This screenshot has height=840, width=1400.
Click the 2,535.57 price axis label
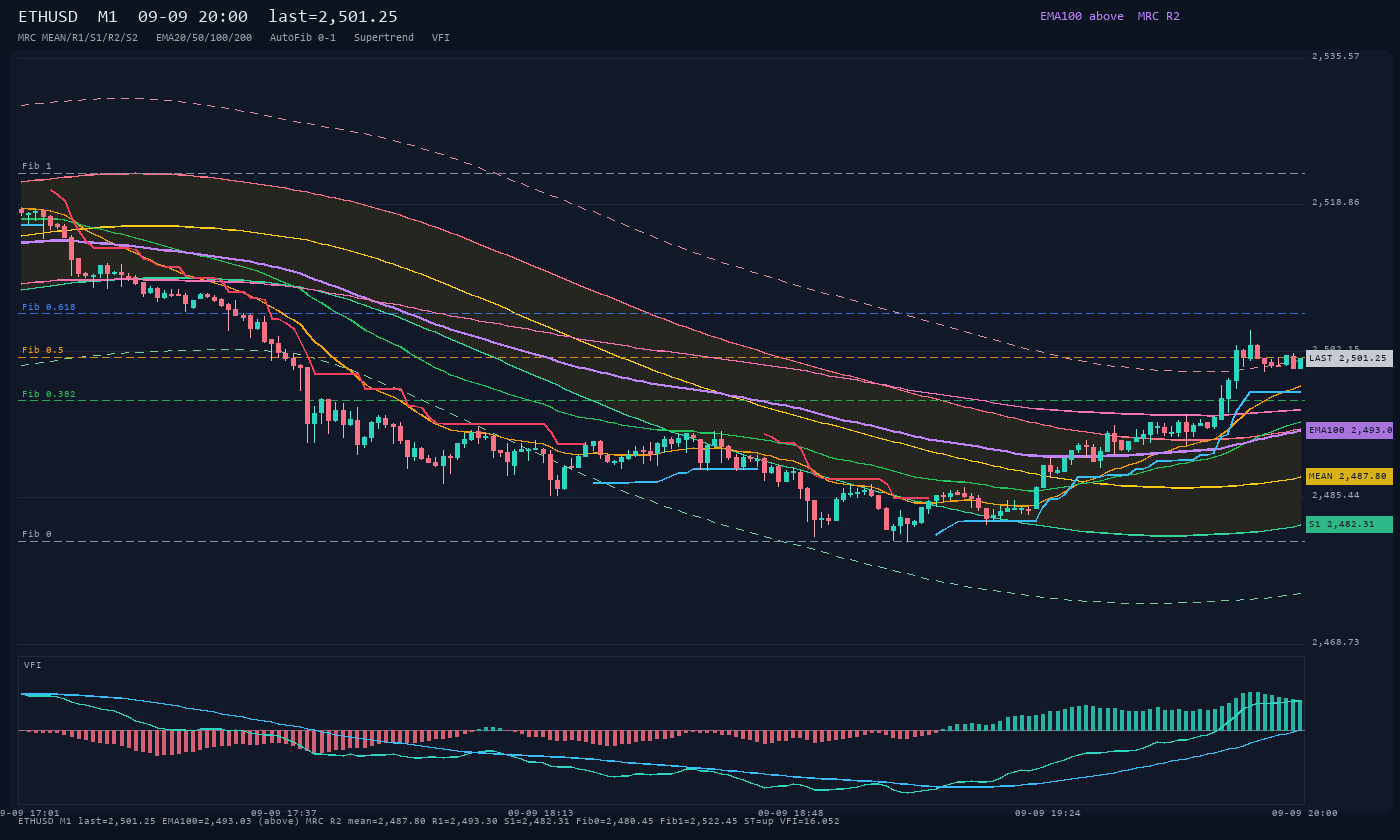coord(1336,56)
